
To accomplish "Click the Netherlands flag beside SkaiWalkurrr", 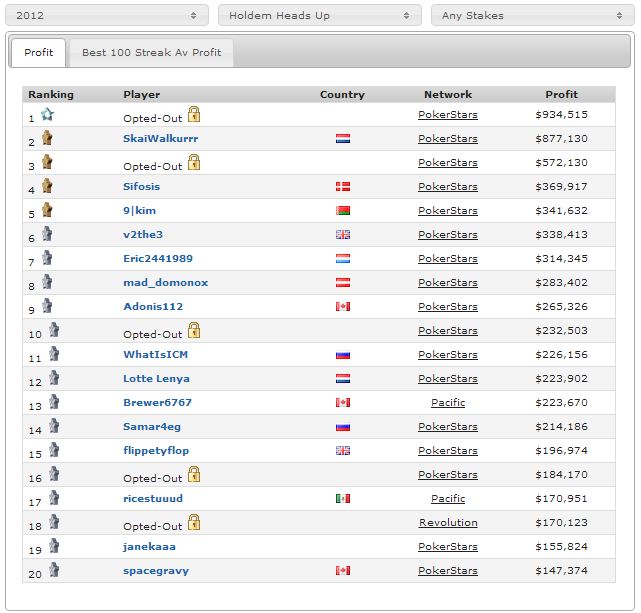I will pyautogui.click(x=343, y=139).
